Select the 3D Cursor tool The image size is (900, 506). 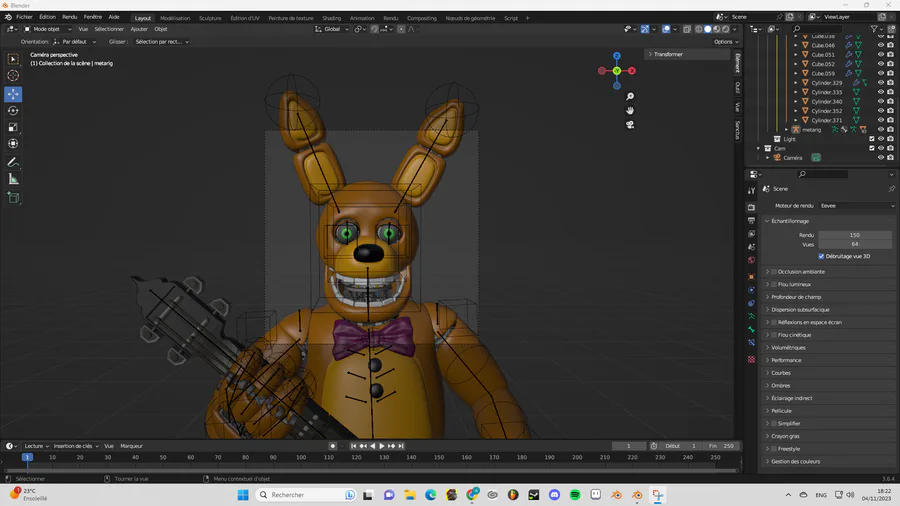click(13, 75)
